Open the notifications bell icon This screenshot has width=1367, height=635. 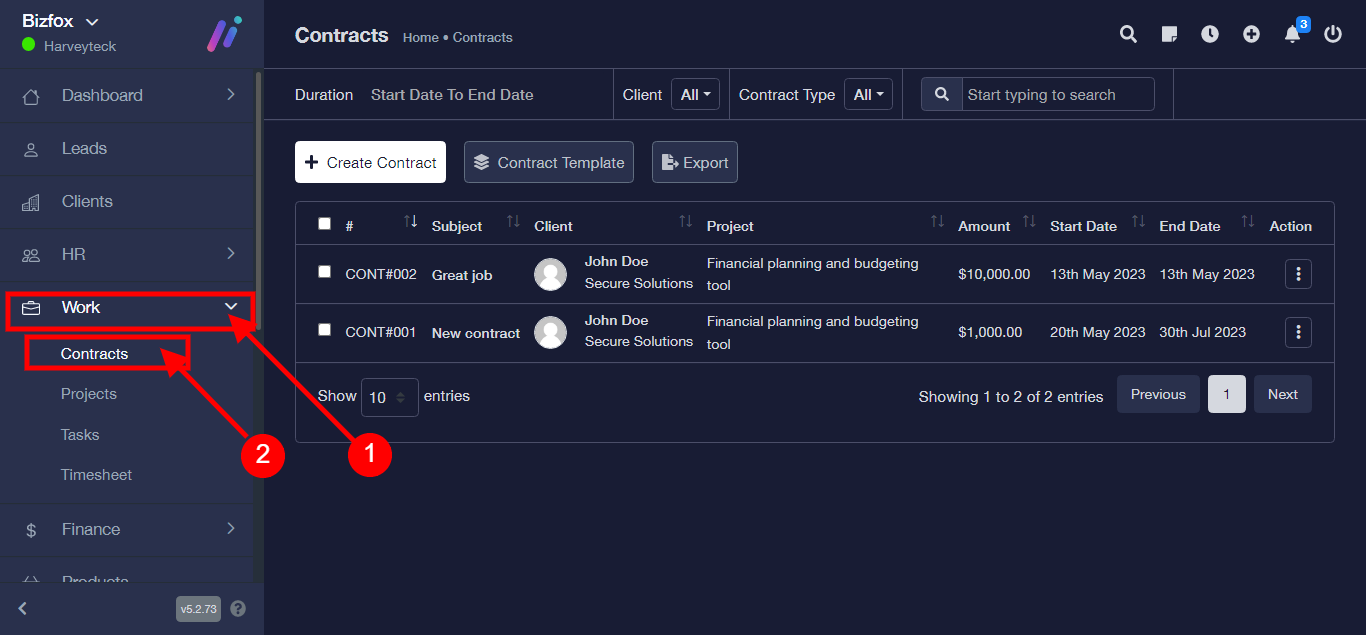[1292, 35]
